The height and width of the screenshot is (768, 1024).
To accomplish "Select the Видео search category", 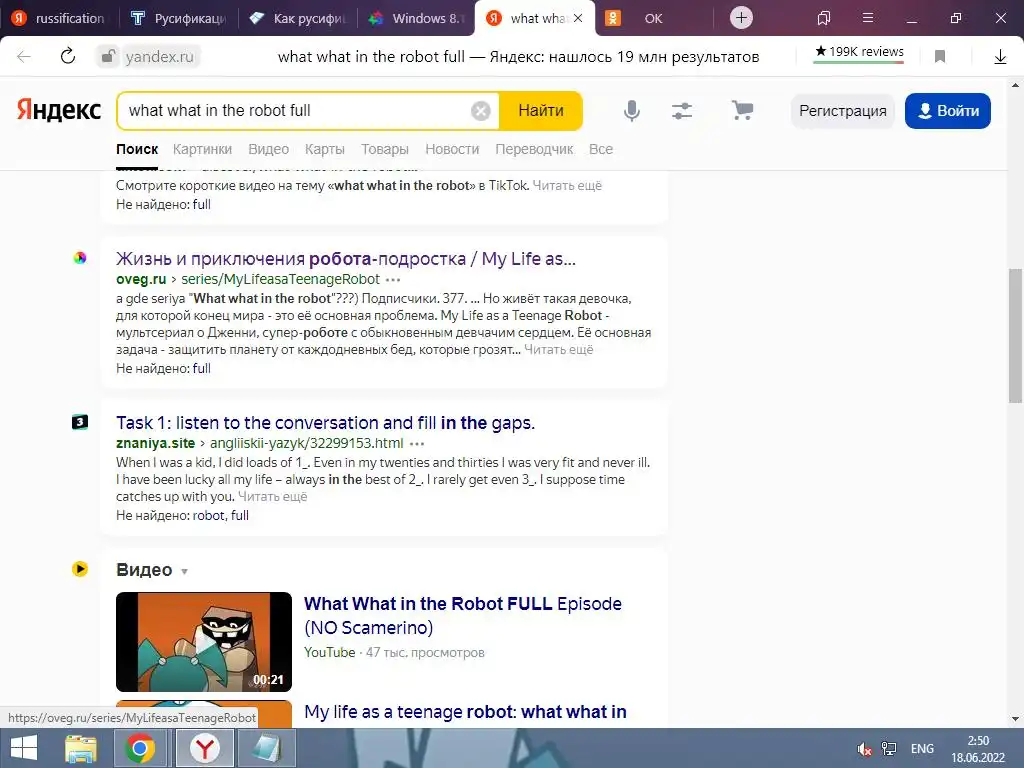I will click(x=268, y=149).
